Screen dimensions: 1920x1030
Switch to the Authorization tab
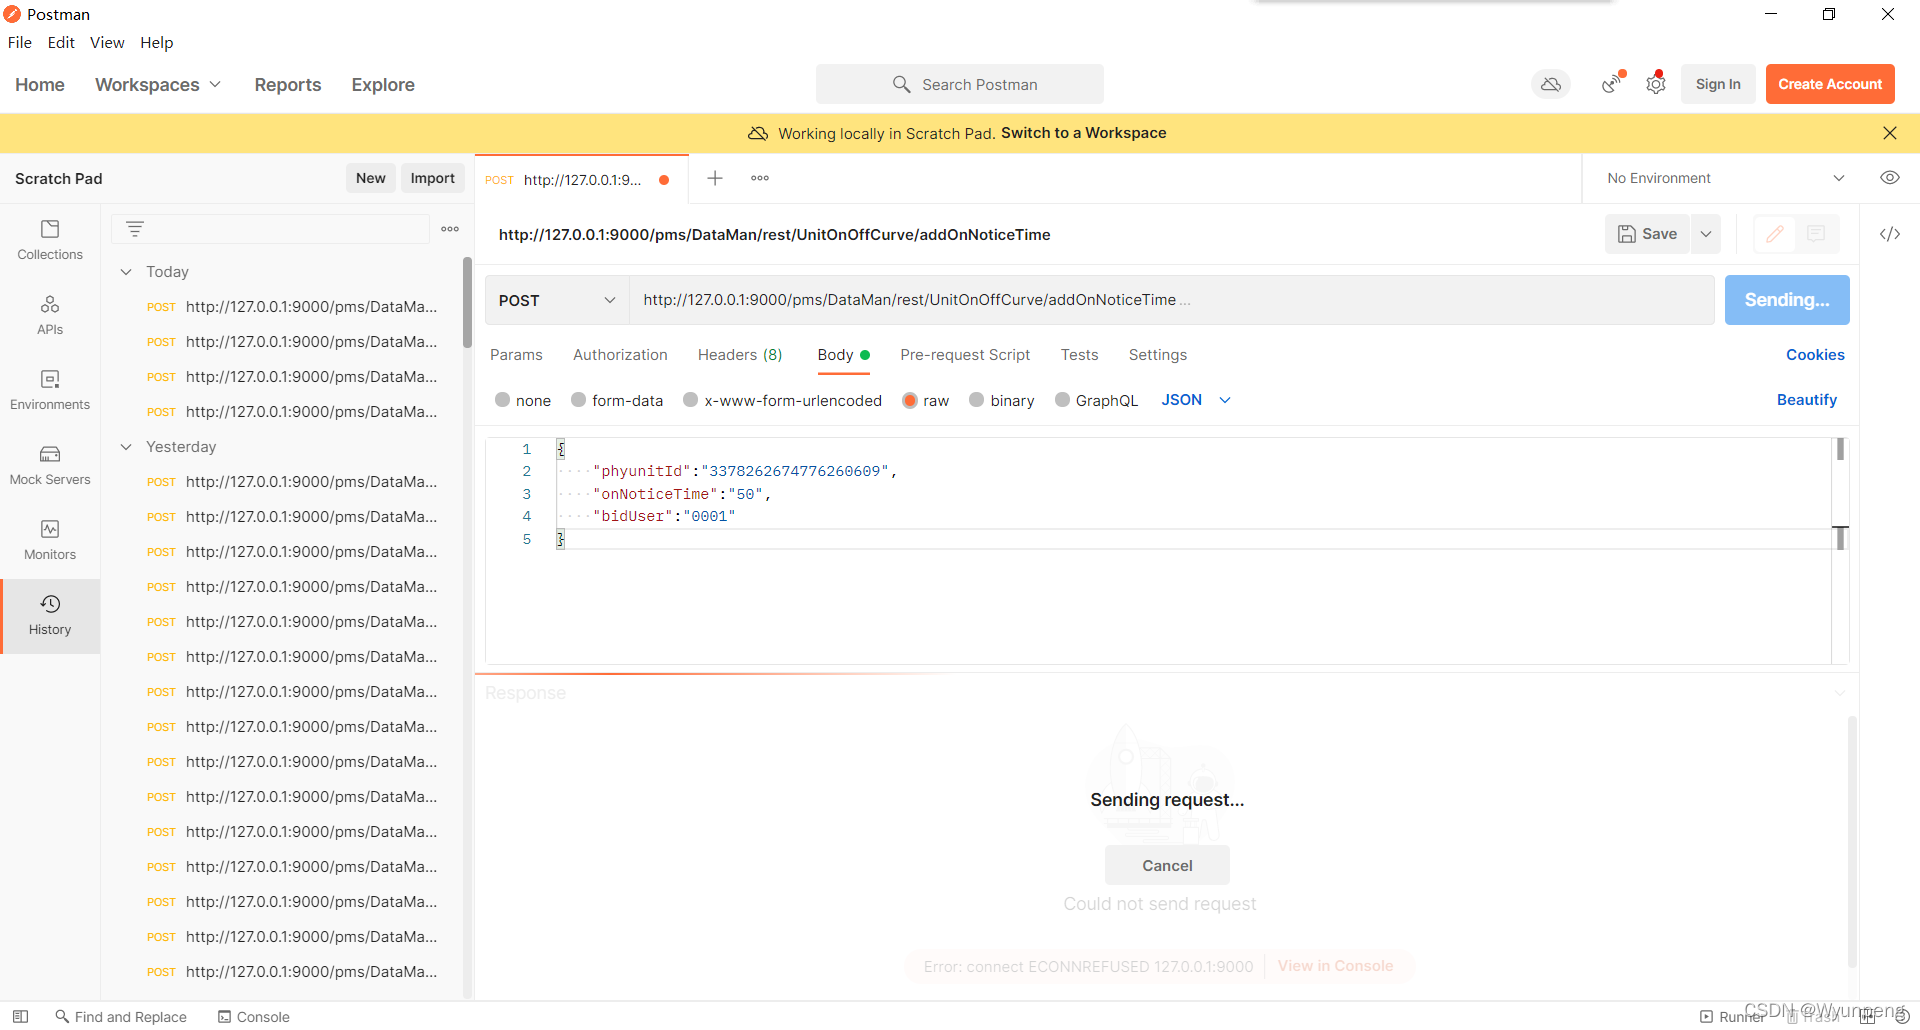[x=620, y=355]
